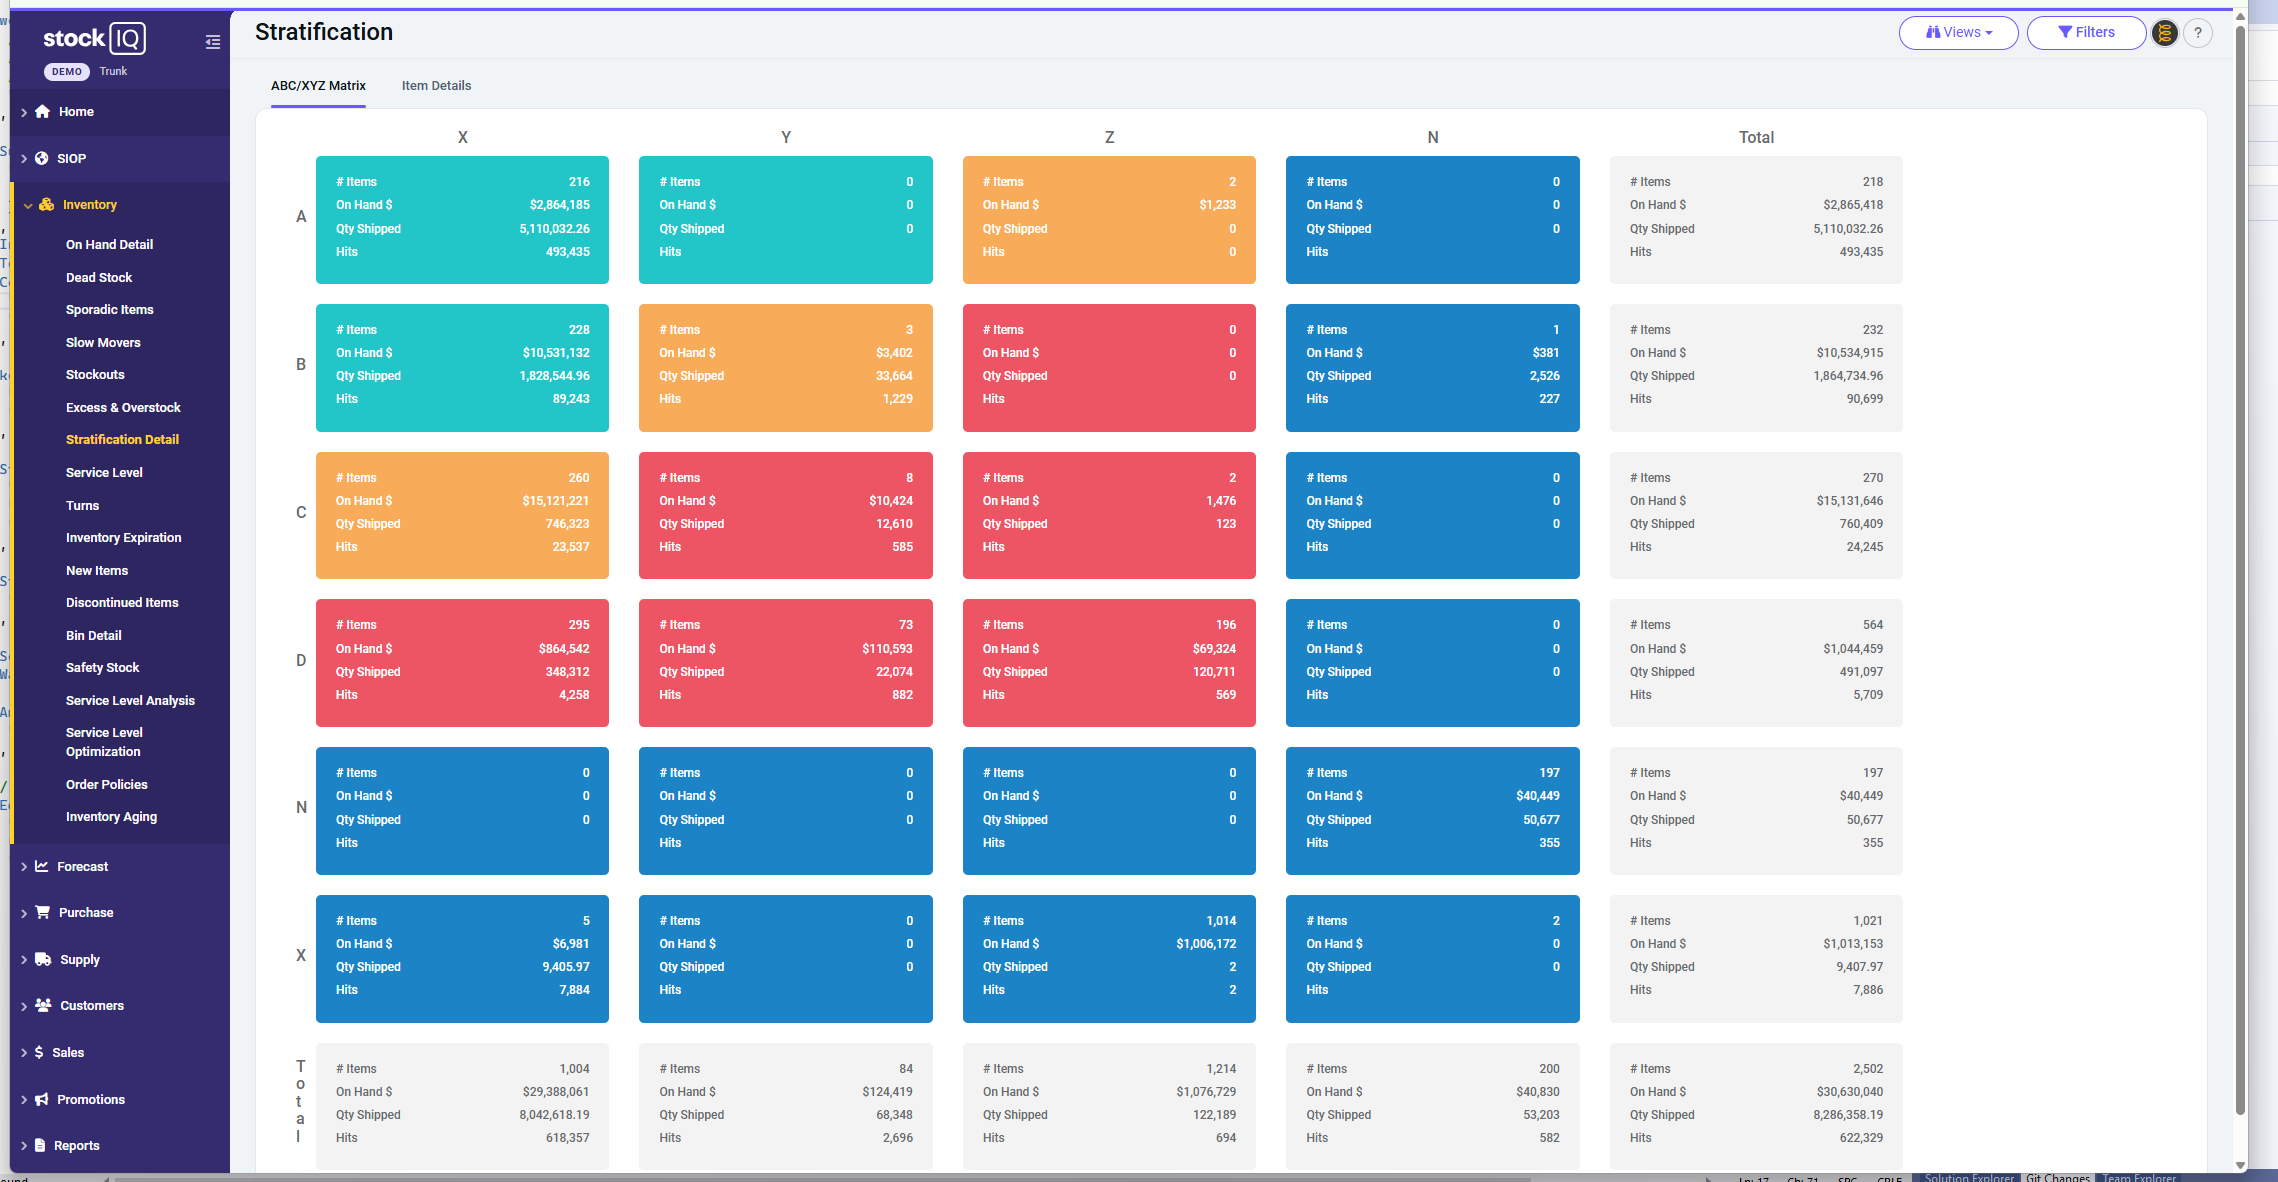
Task: Open the Filters button
Action: click(2086, 33)
